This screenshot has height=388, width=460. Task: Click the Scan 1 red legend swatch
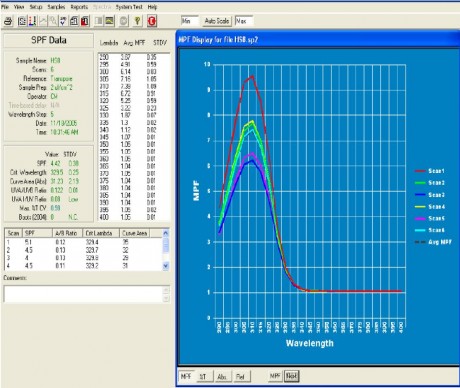[x=420, y=171]
